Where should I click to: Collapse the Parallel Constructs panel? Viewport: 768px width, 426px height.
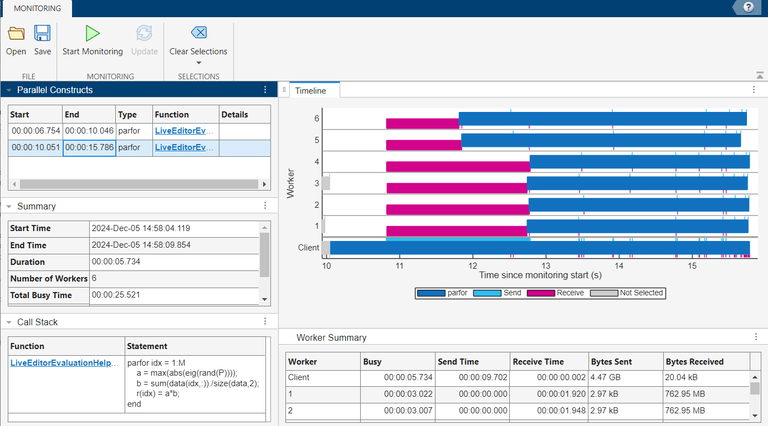click(x=9, y=90)
